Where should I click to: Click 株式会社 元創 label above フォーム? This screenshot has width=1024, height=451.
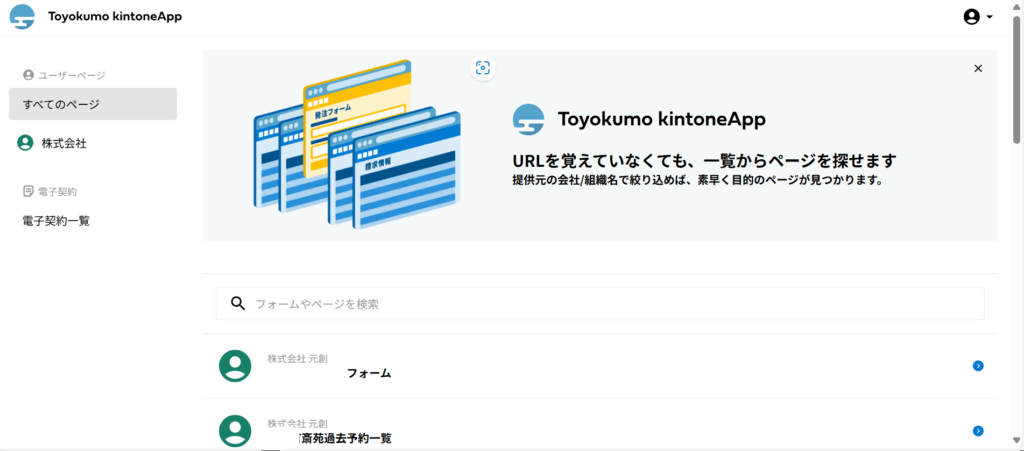point(297,358)
